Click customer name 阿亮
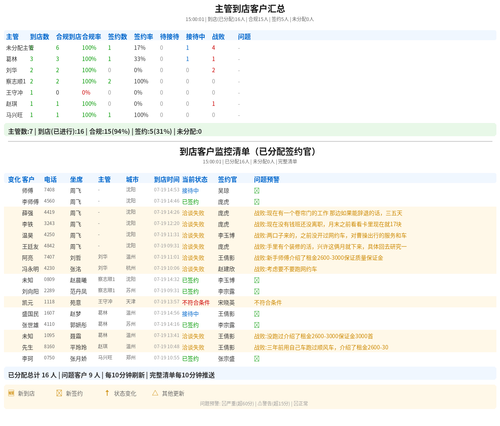This screenshot has width=500, height=426. (27, 258)
